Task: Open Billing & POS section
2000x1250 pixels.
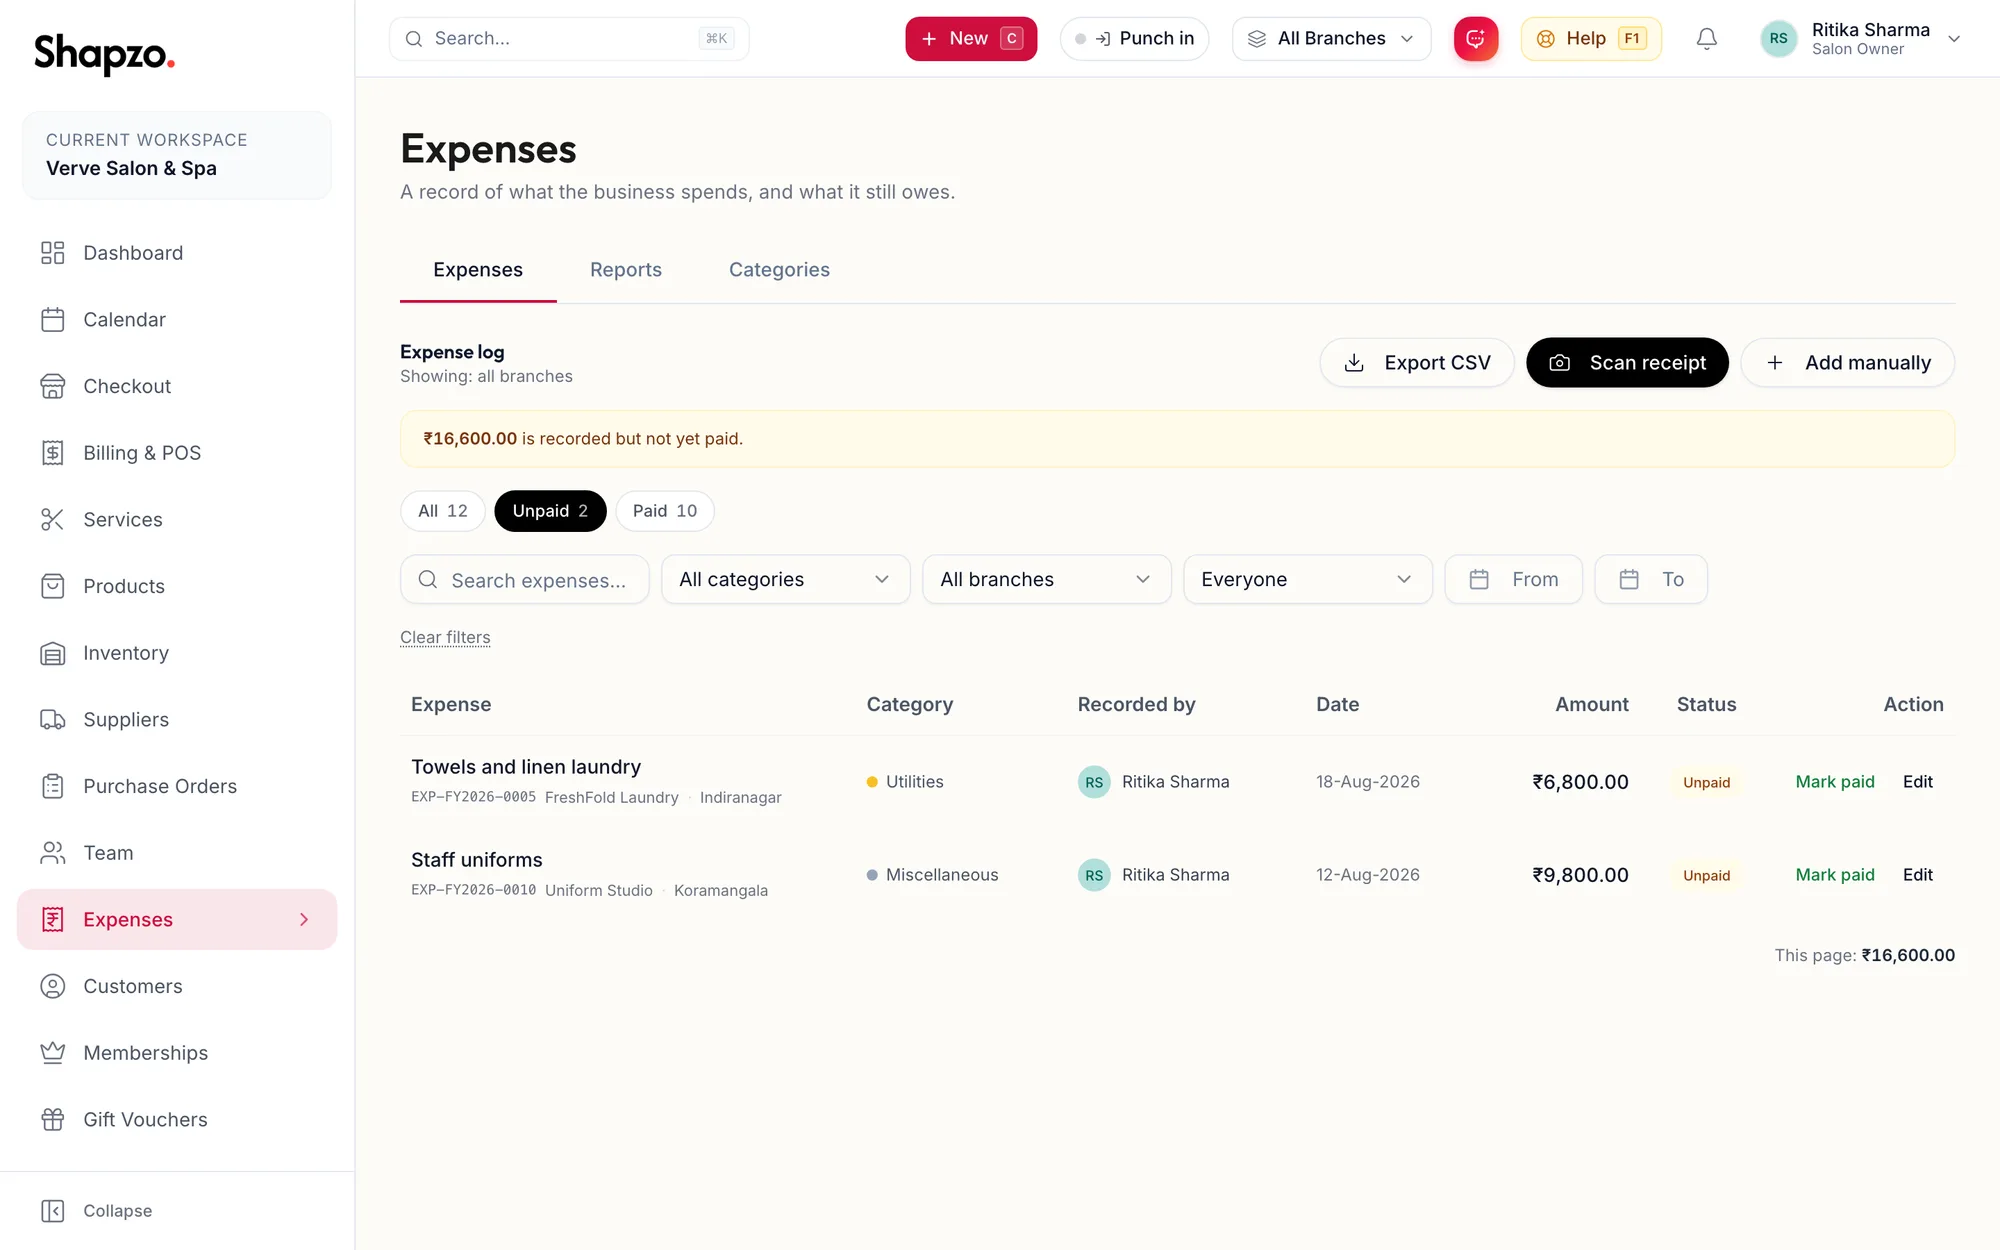Action: coord(177,453)
